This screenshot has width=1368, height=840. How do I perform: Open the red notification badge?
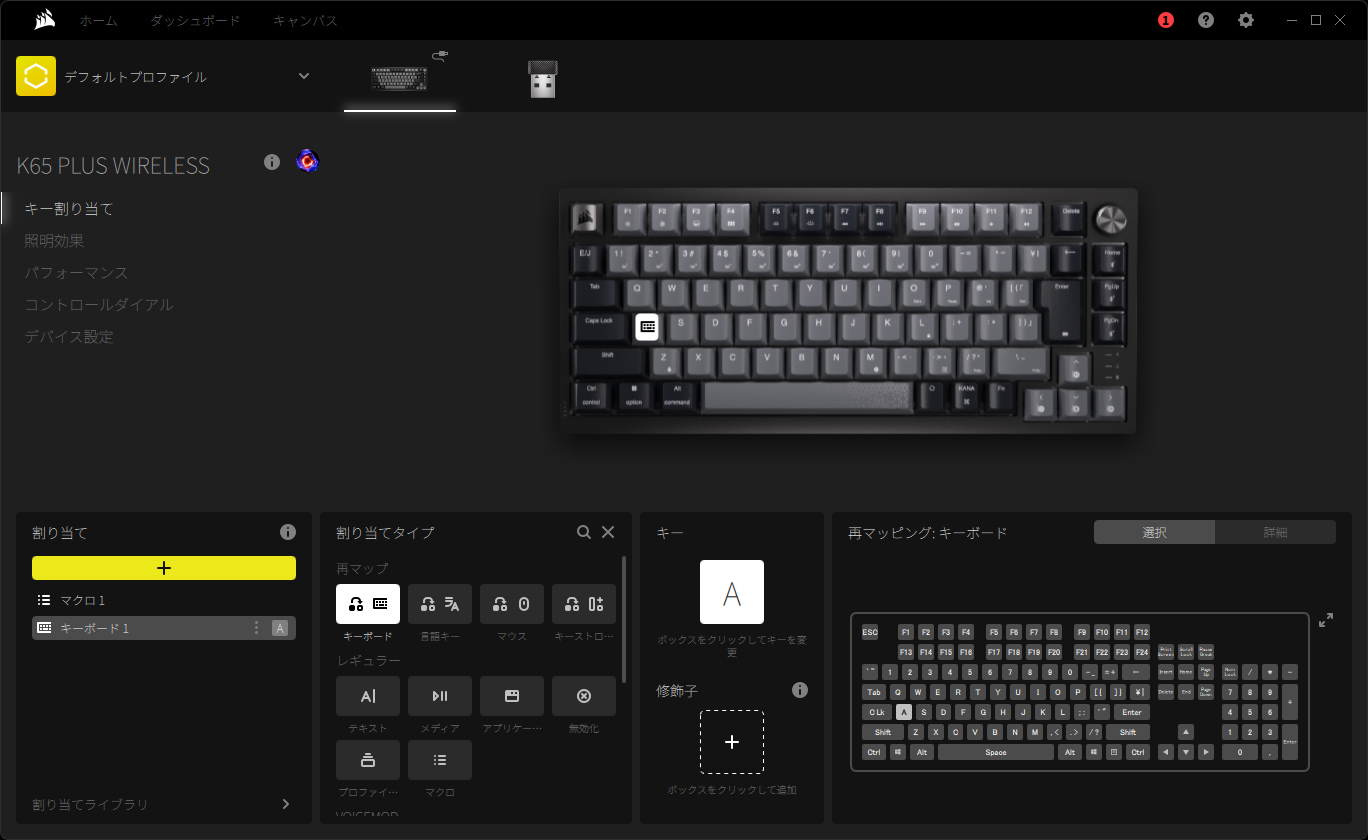pyautogui.click(x=1165, y=20)
